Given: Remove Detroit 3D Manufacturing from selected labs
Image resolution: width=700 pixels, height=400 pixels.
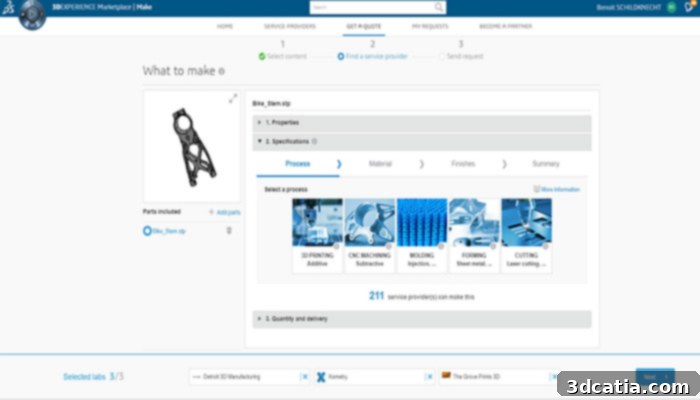Looking at the screenshot, I should [x=305, y=377].
